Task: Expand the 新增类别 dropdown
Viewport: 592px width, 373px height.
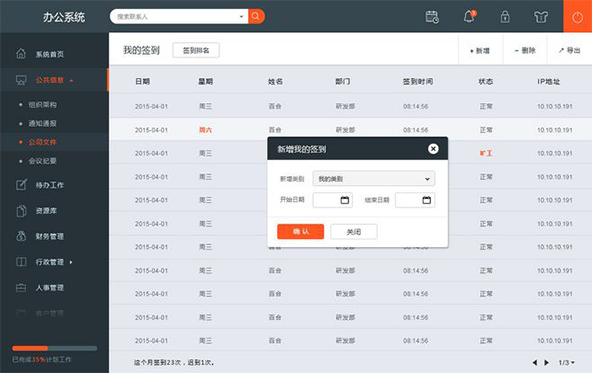Action: pyautogui.click(x=374, y=179)
